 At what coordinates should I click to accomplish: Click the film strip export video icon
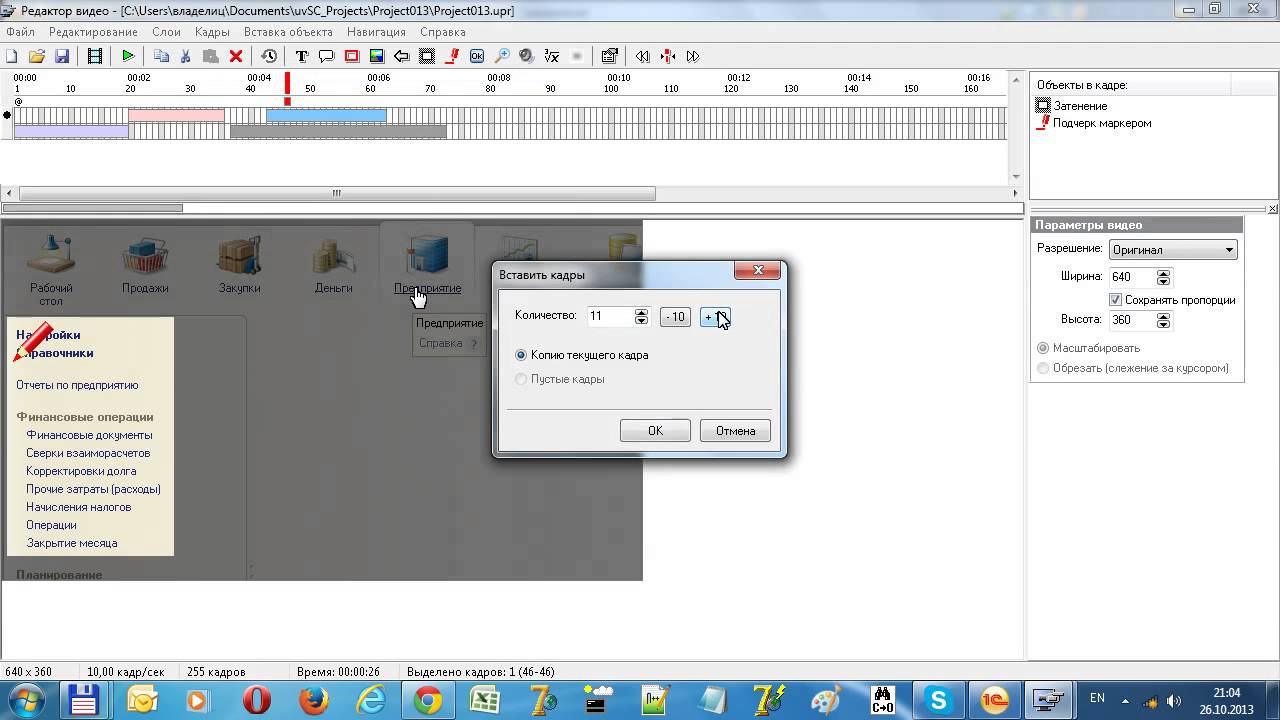95,56
